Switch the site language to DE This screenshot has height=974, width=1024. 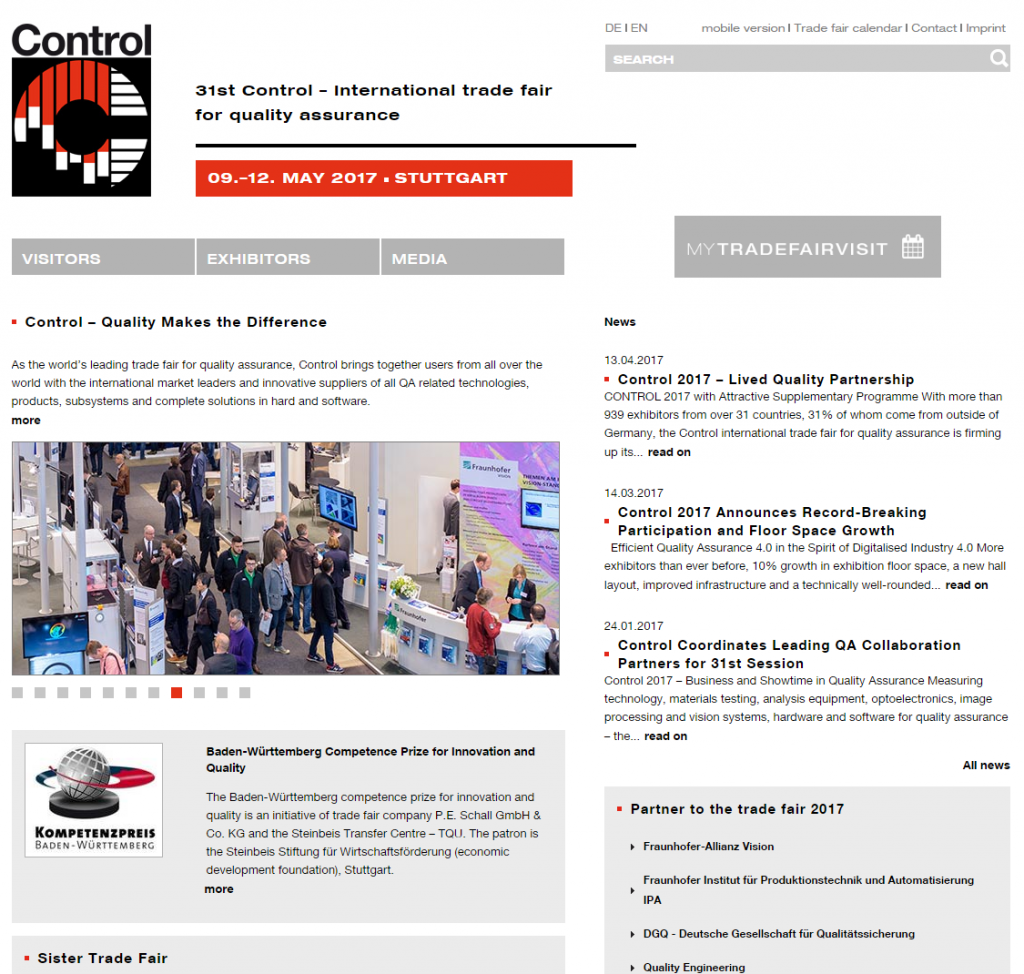tap(613, 28)
